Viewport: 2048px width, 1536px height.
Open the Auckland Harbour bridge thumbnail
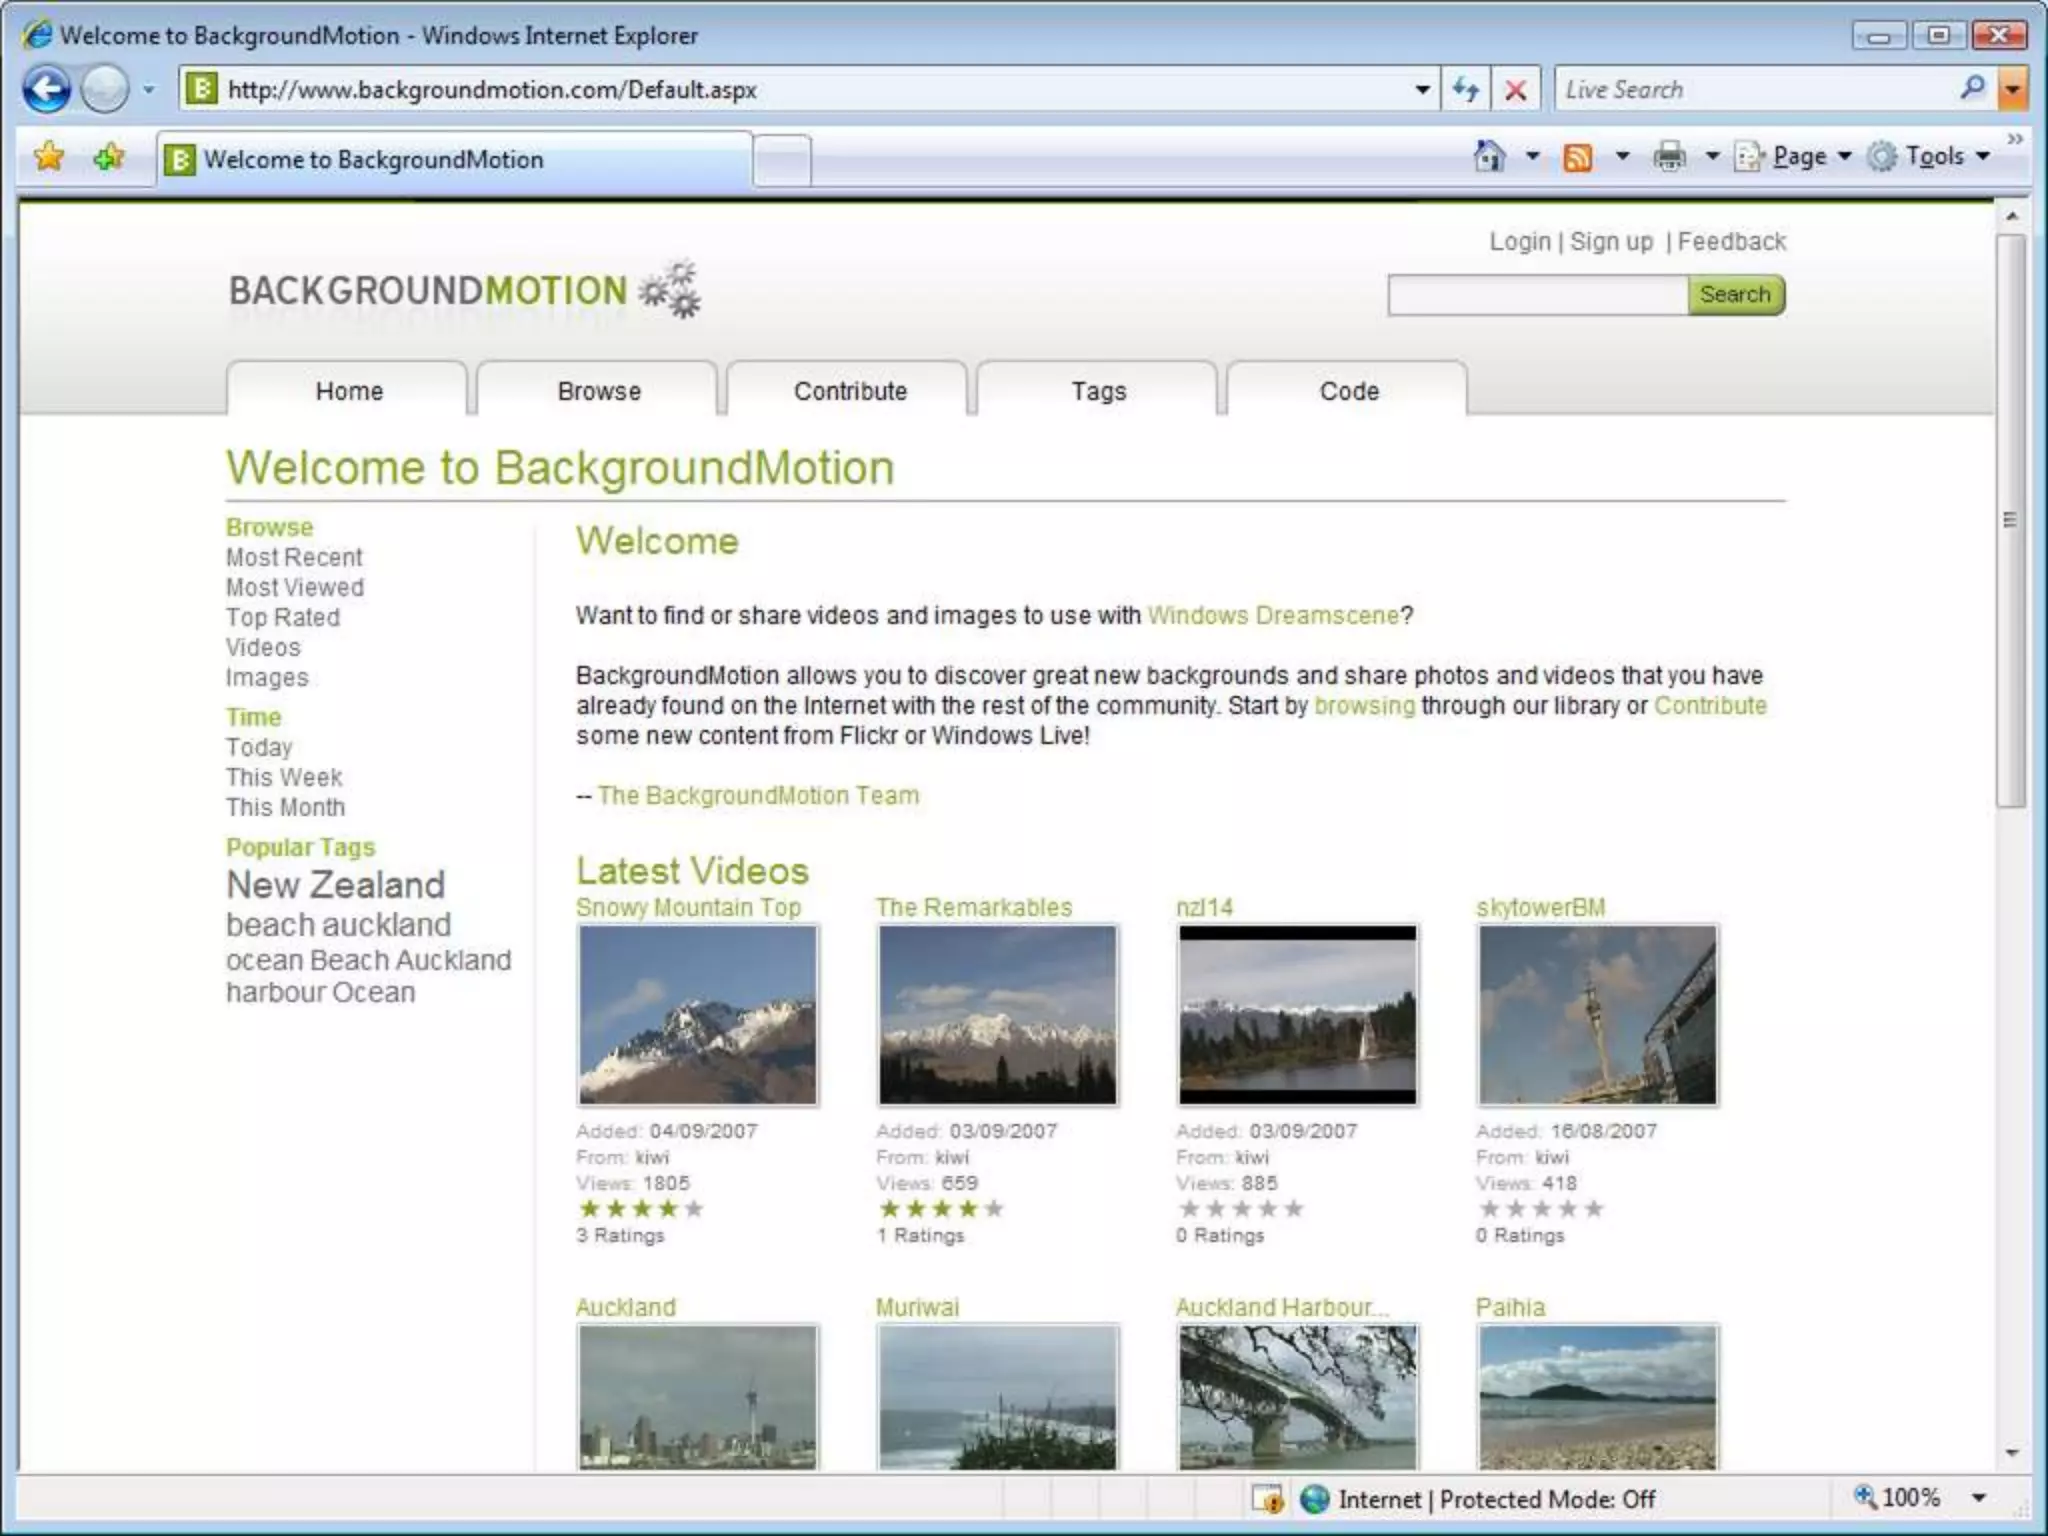[x=1298, y=1397]
